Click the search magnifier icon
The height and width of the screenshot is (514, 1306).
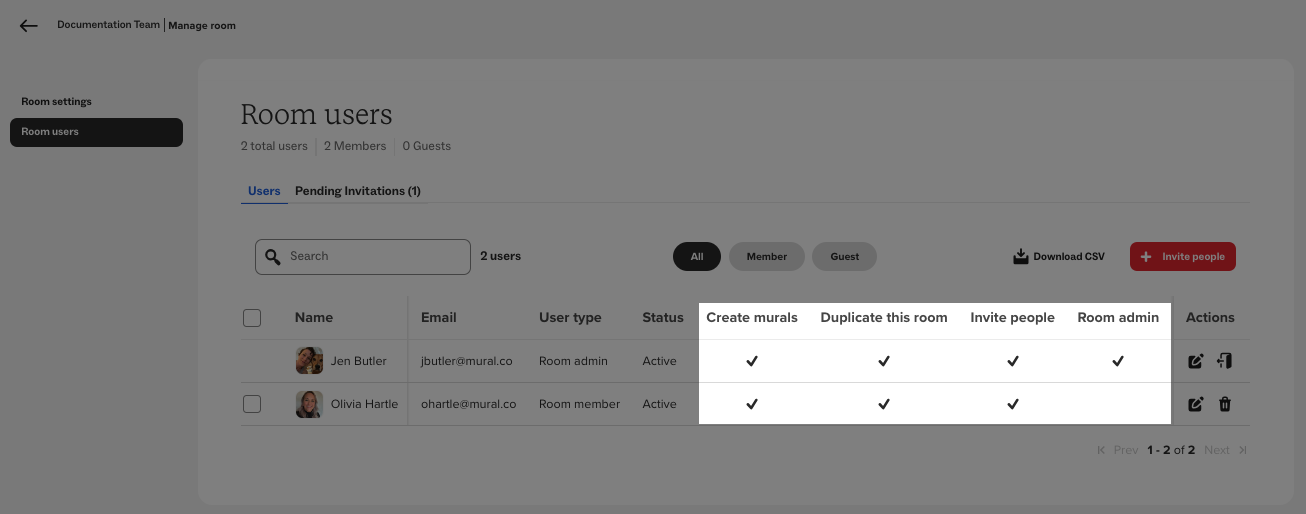click(x=273, y=257)
